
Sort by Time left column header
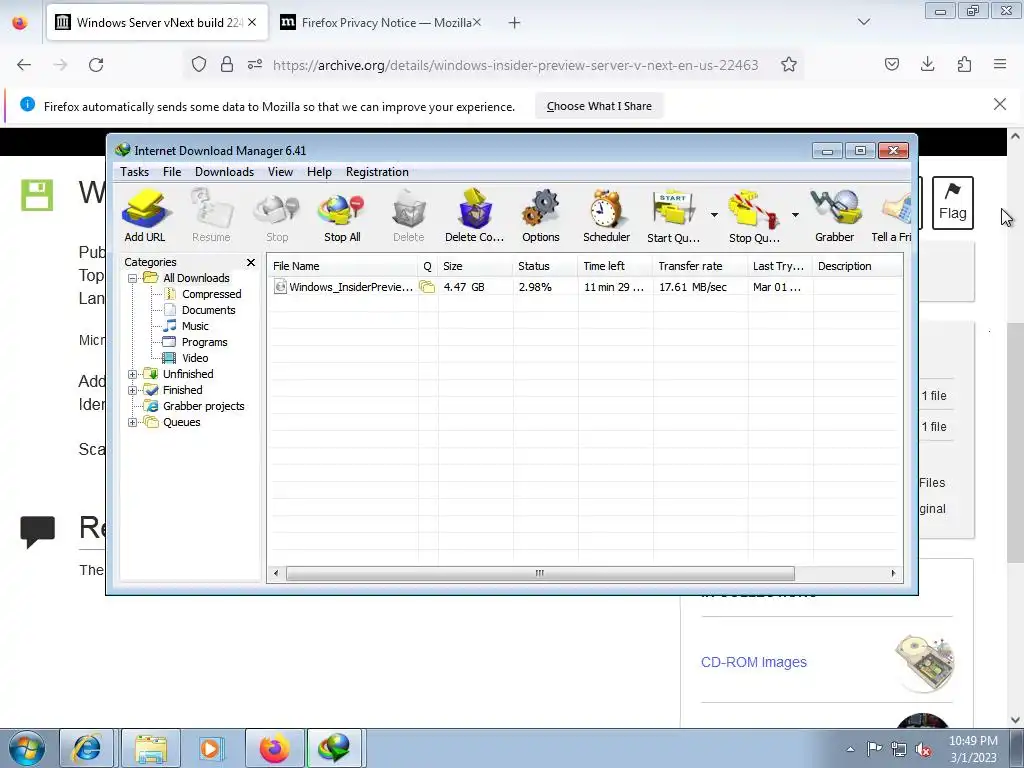pos(615,266)
